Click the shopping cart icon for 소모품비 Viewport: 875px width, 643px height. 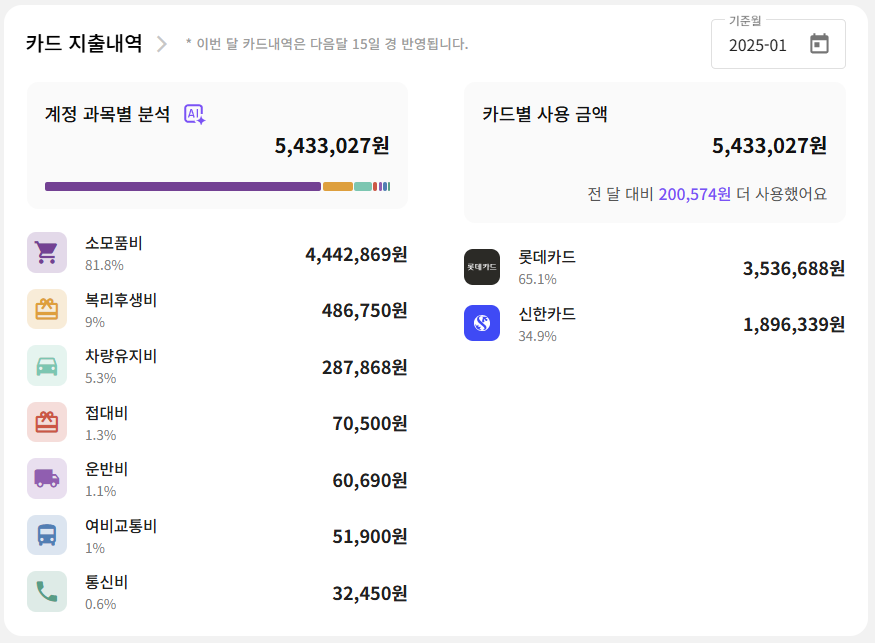(45, 252)
